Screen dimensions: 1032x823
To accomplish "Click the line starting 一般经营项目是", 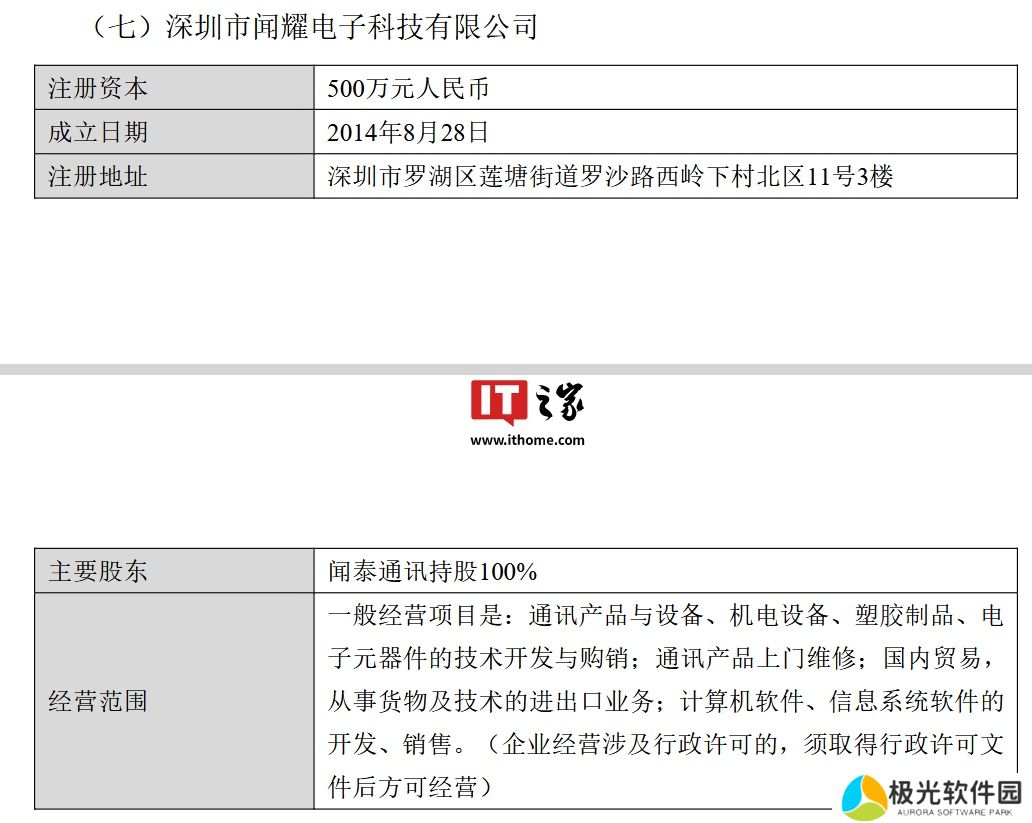I will [x=665, y=615].
